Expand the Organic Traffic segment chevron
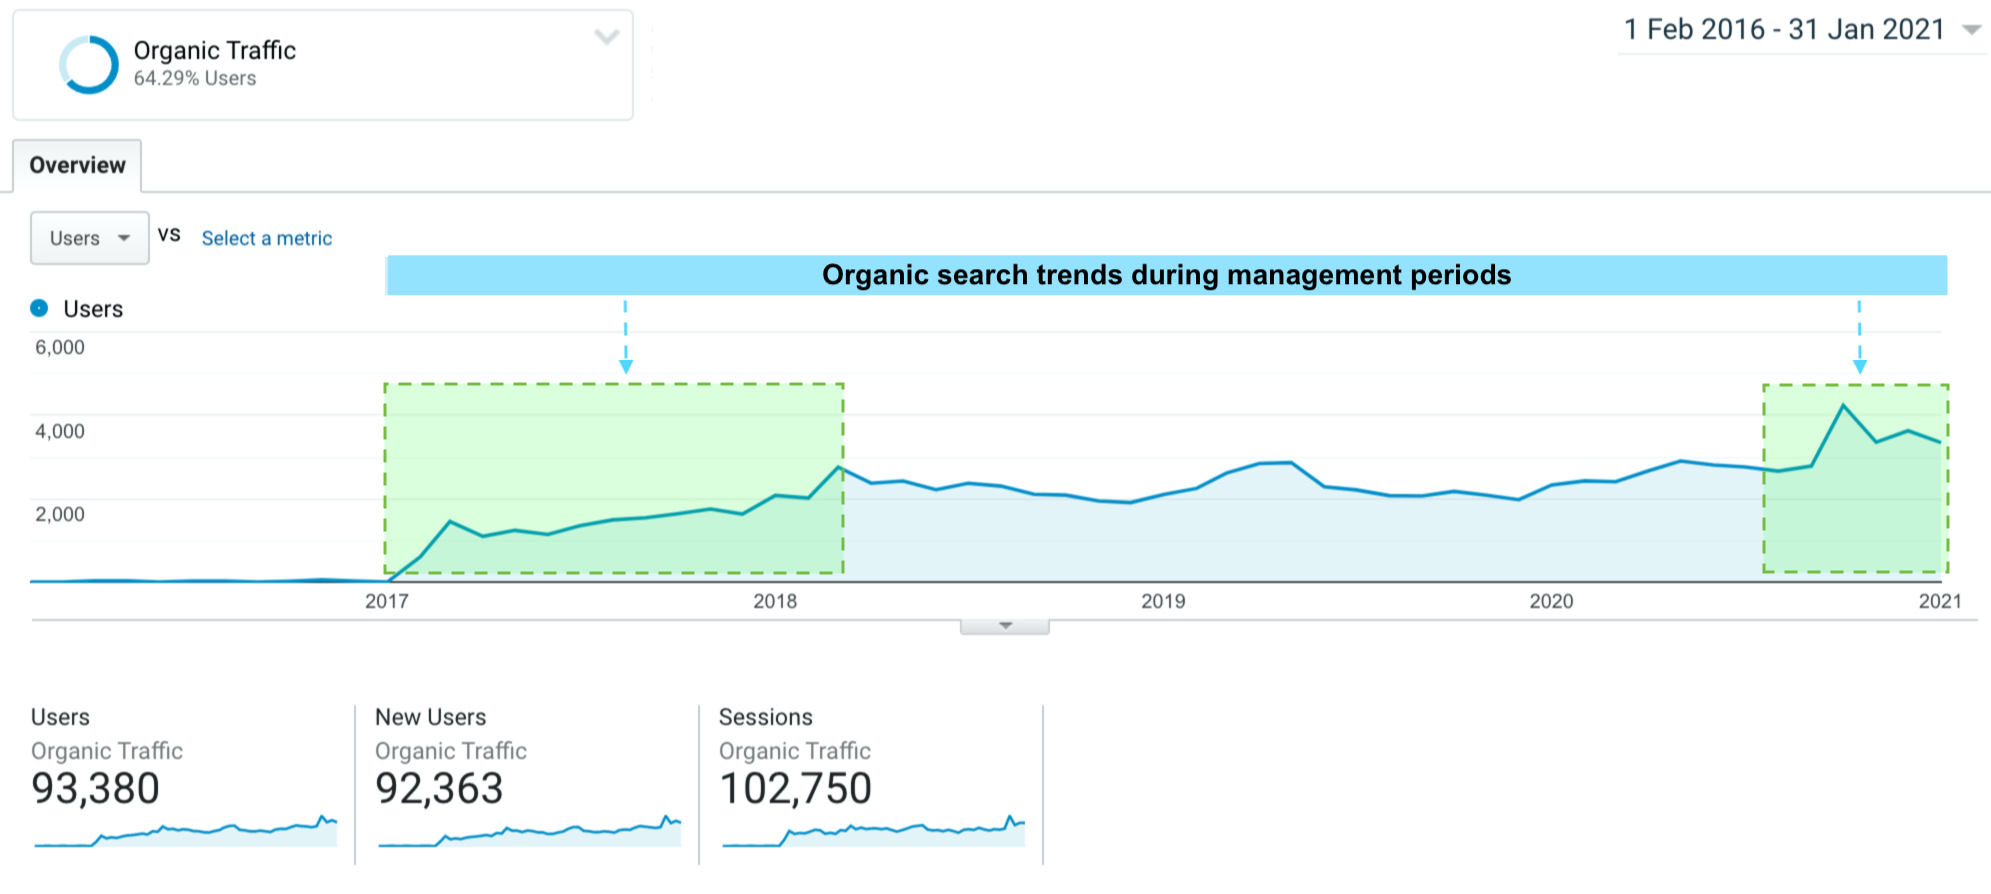Viewport: 1991px width, 894px height. click(x=607, y=38)
